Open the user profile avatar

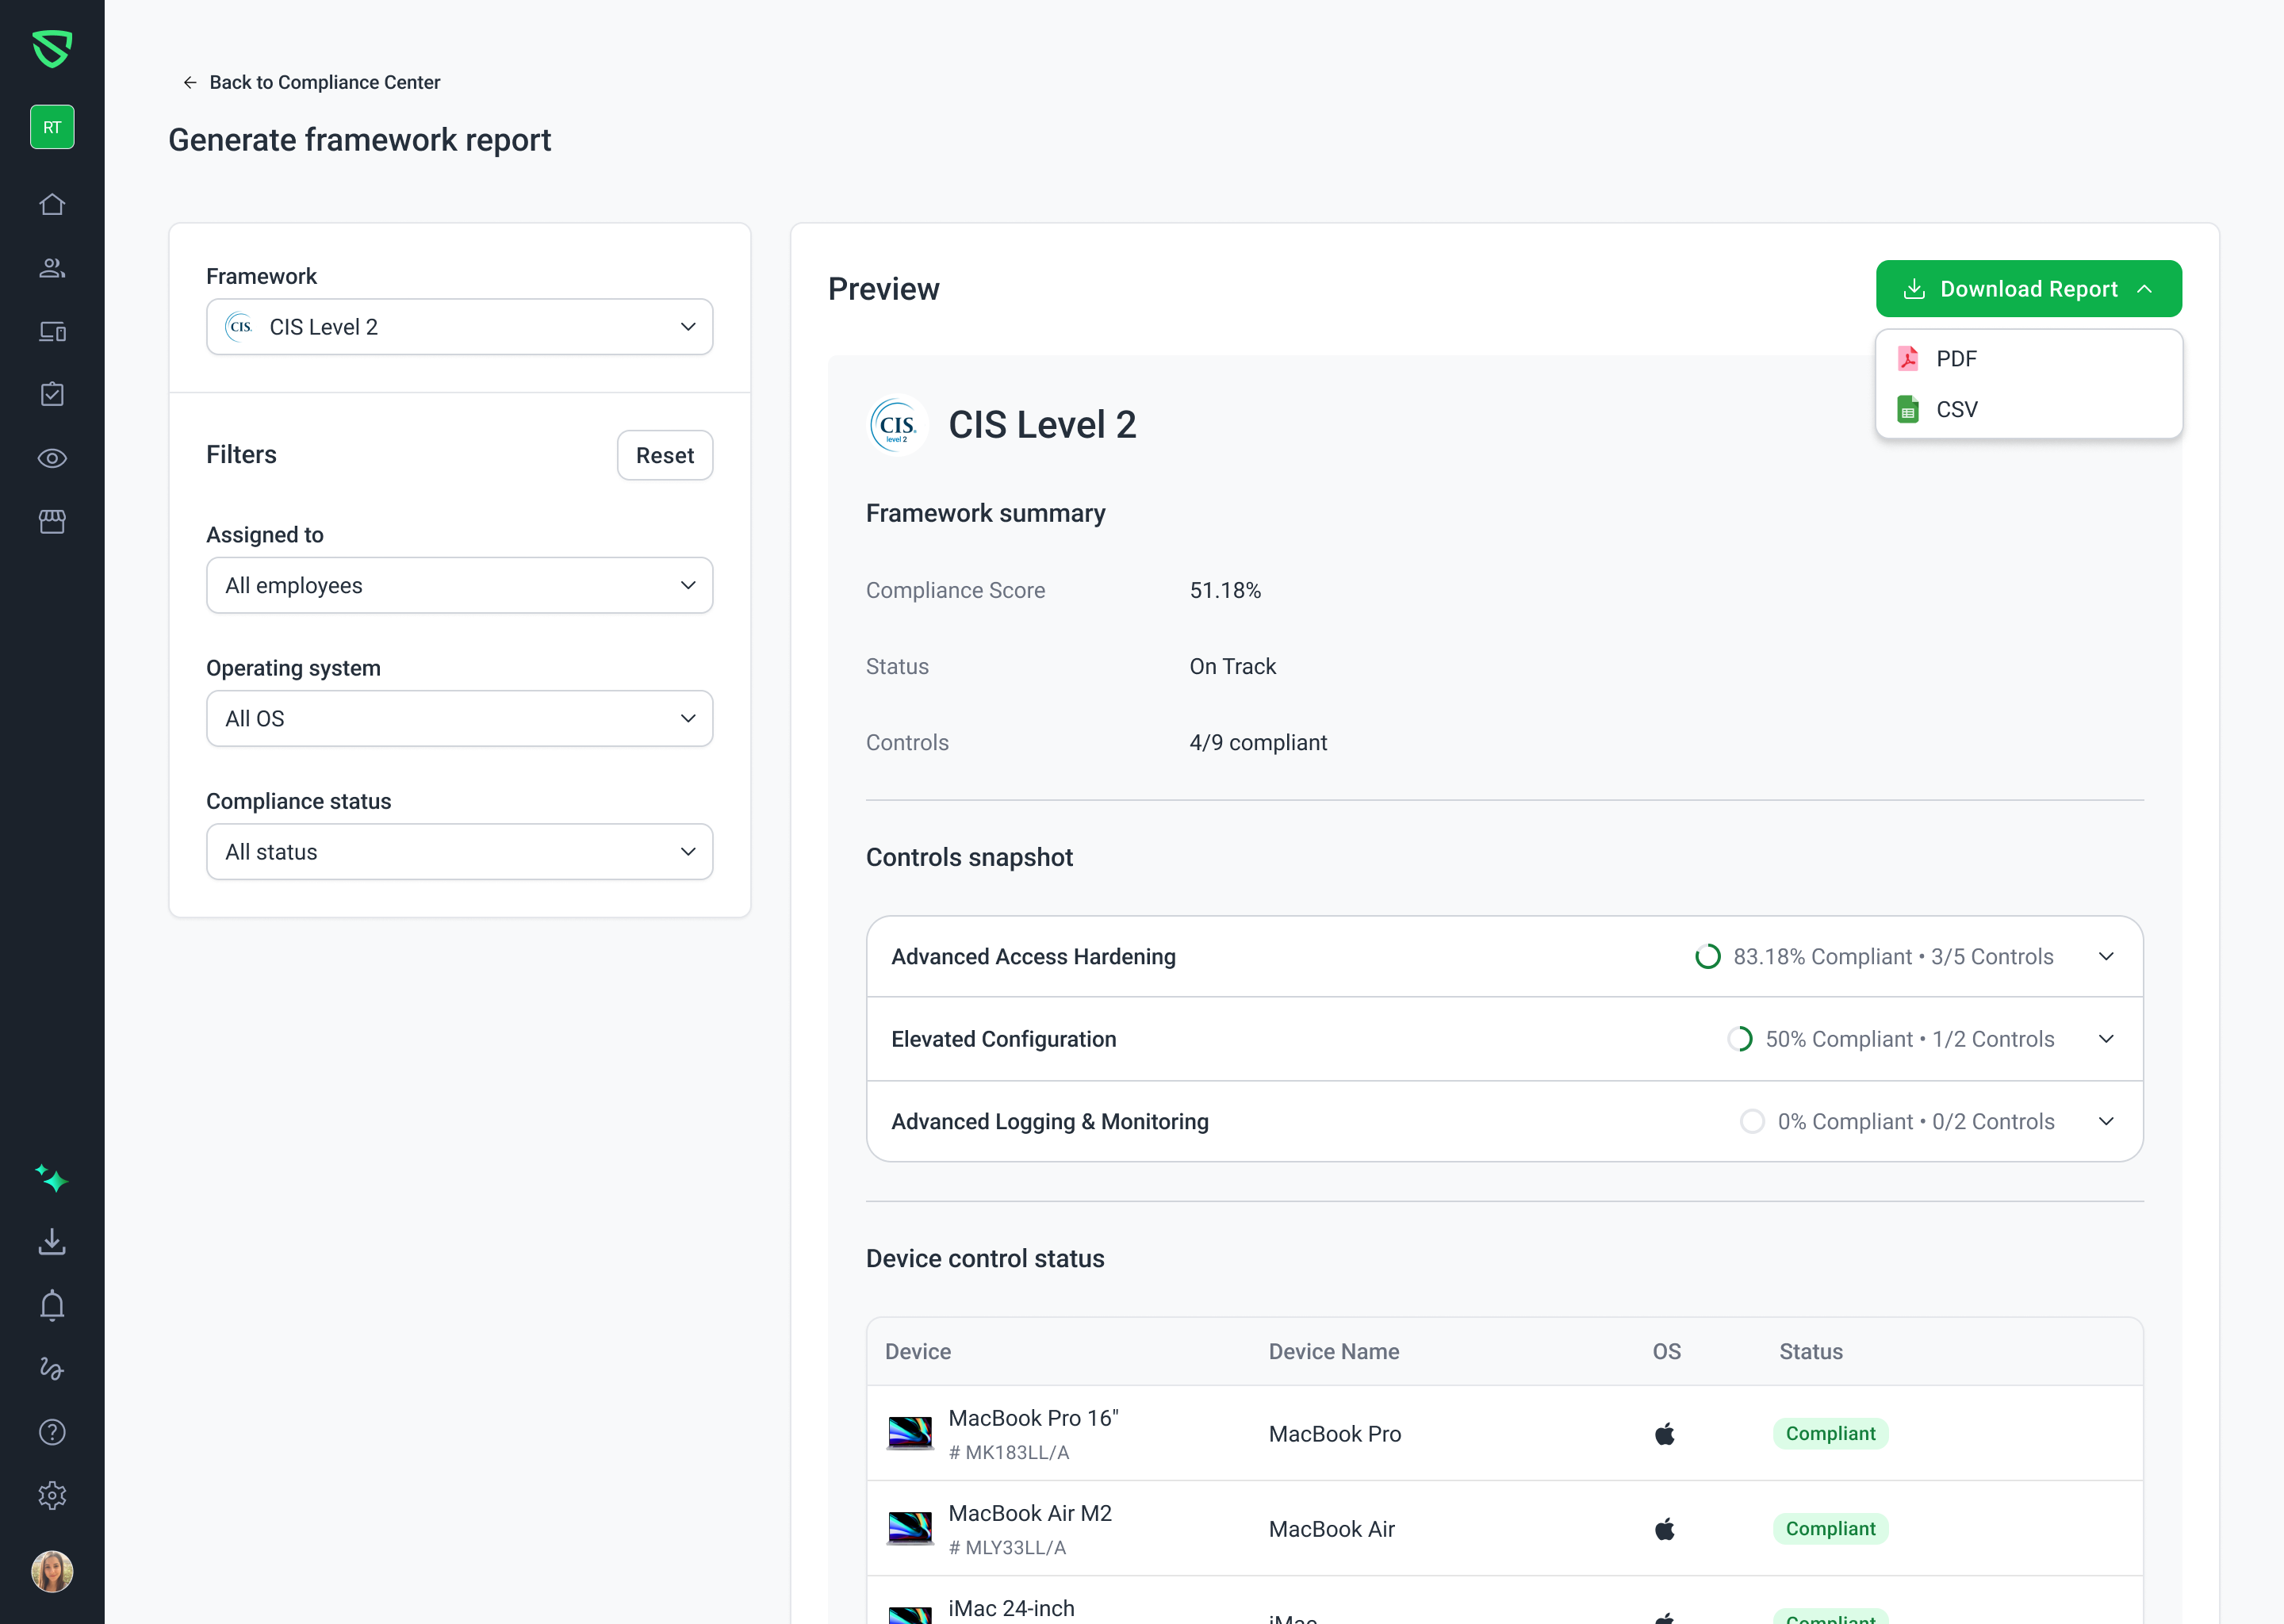coord(52,1571)
